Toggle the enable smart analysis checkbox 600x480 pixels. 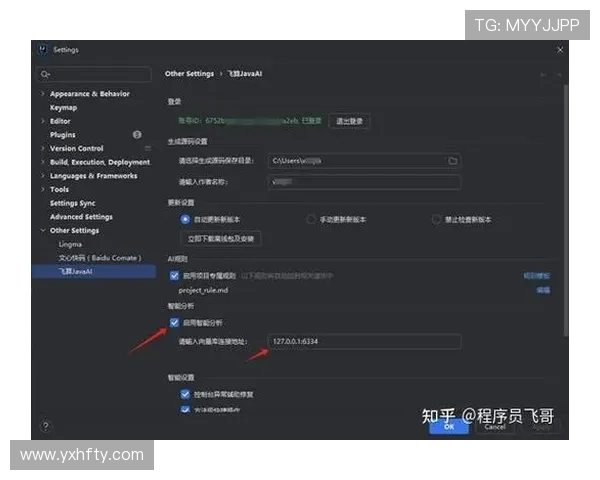(x=174, y=322)
